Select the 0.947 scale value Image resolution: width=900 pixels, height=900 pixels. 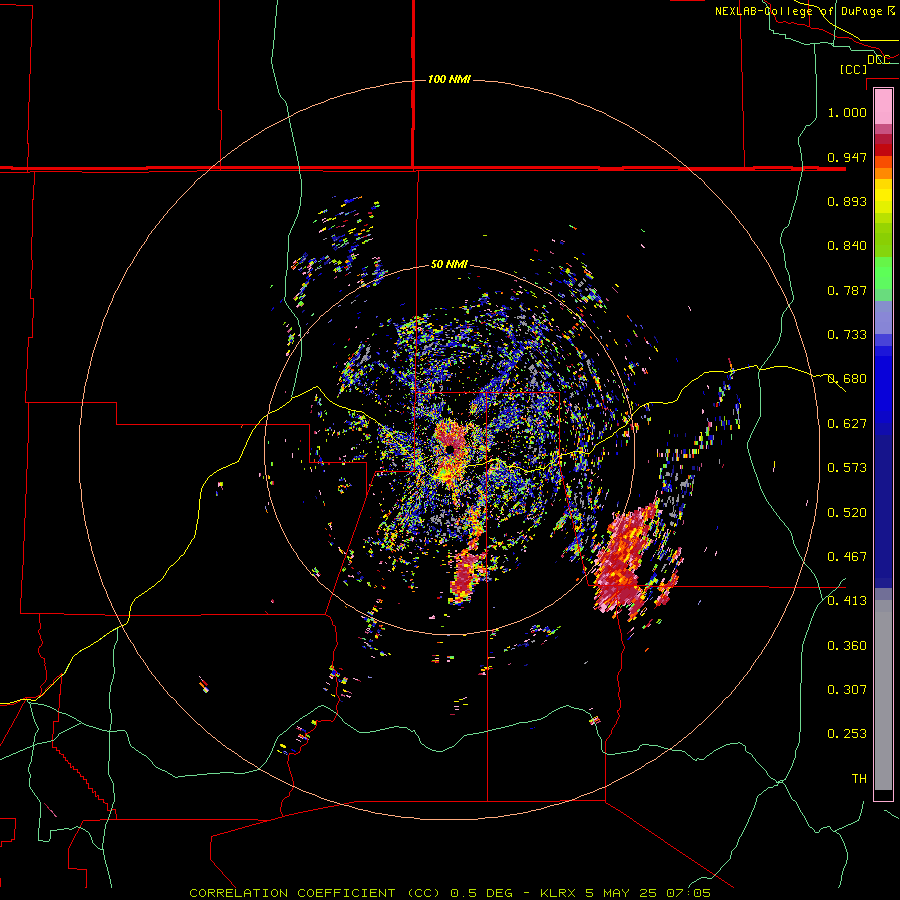coord(847,157)
